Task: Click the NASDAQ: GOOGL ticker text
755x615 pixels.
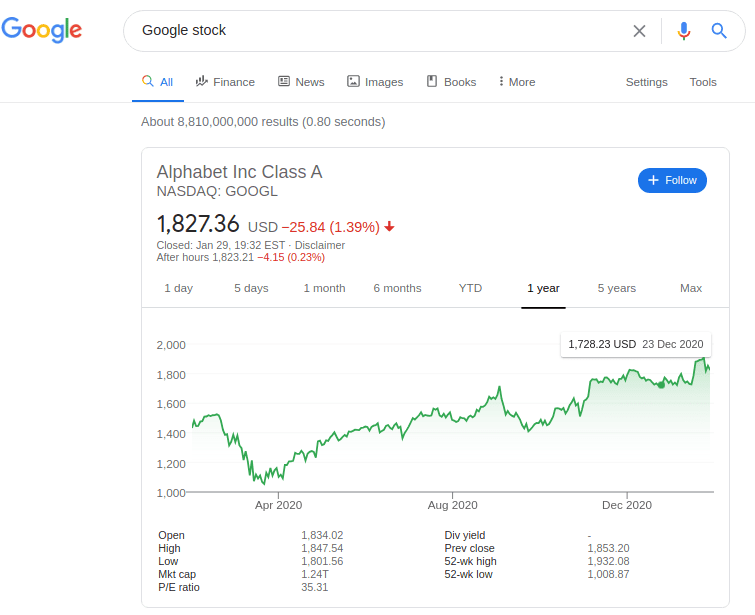Action: [x=217, y=192]
